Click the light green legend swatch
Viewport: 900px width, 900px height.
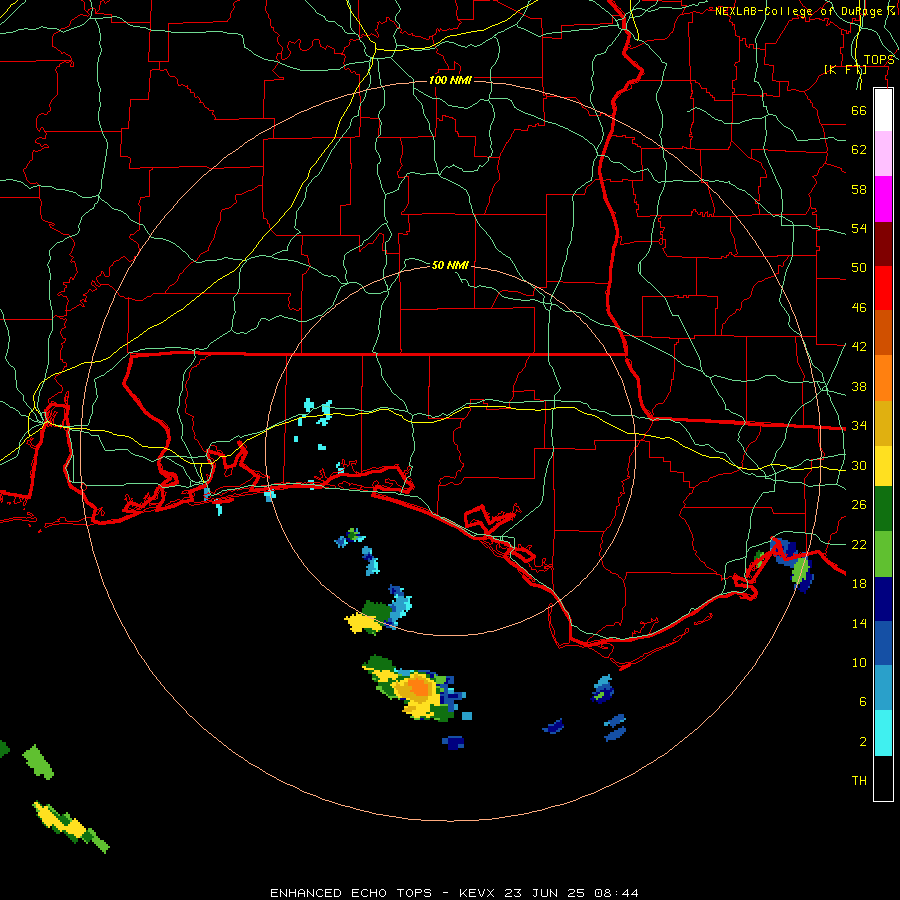click(x=883, y=554)
